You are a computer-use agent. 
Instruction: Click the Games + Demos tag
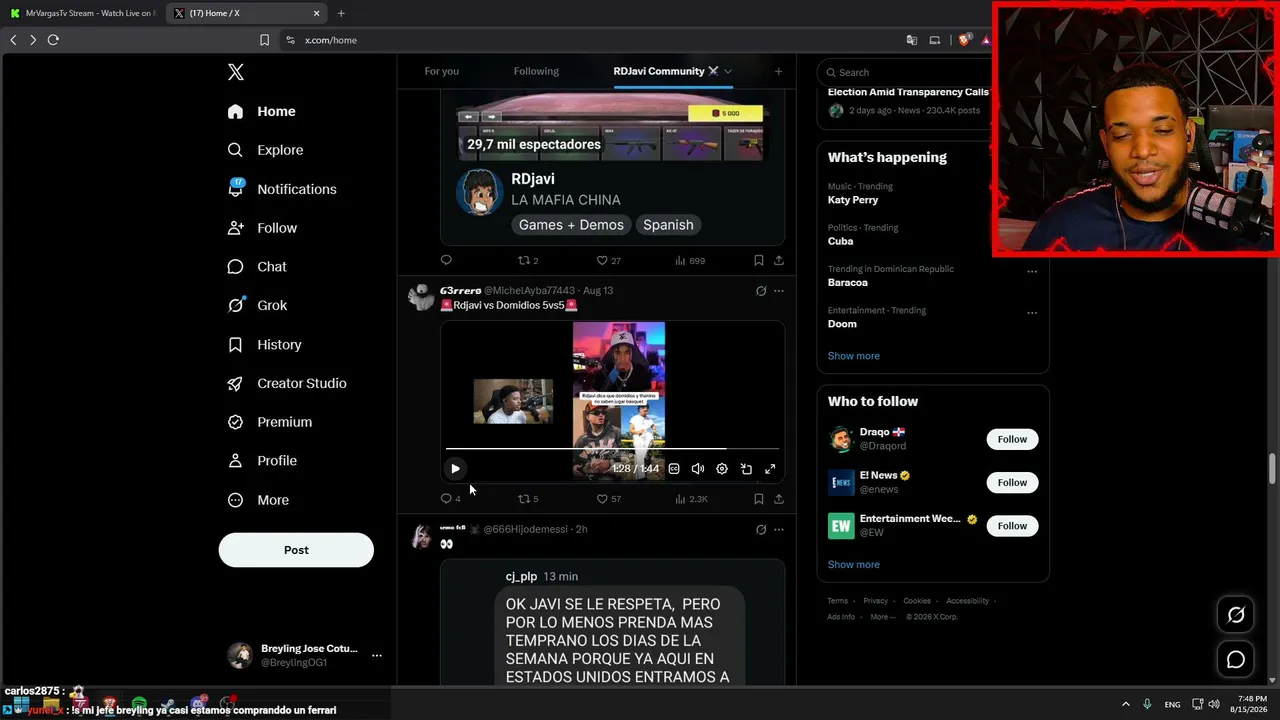(x=571, y=225)
